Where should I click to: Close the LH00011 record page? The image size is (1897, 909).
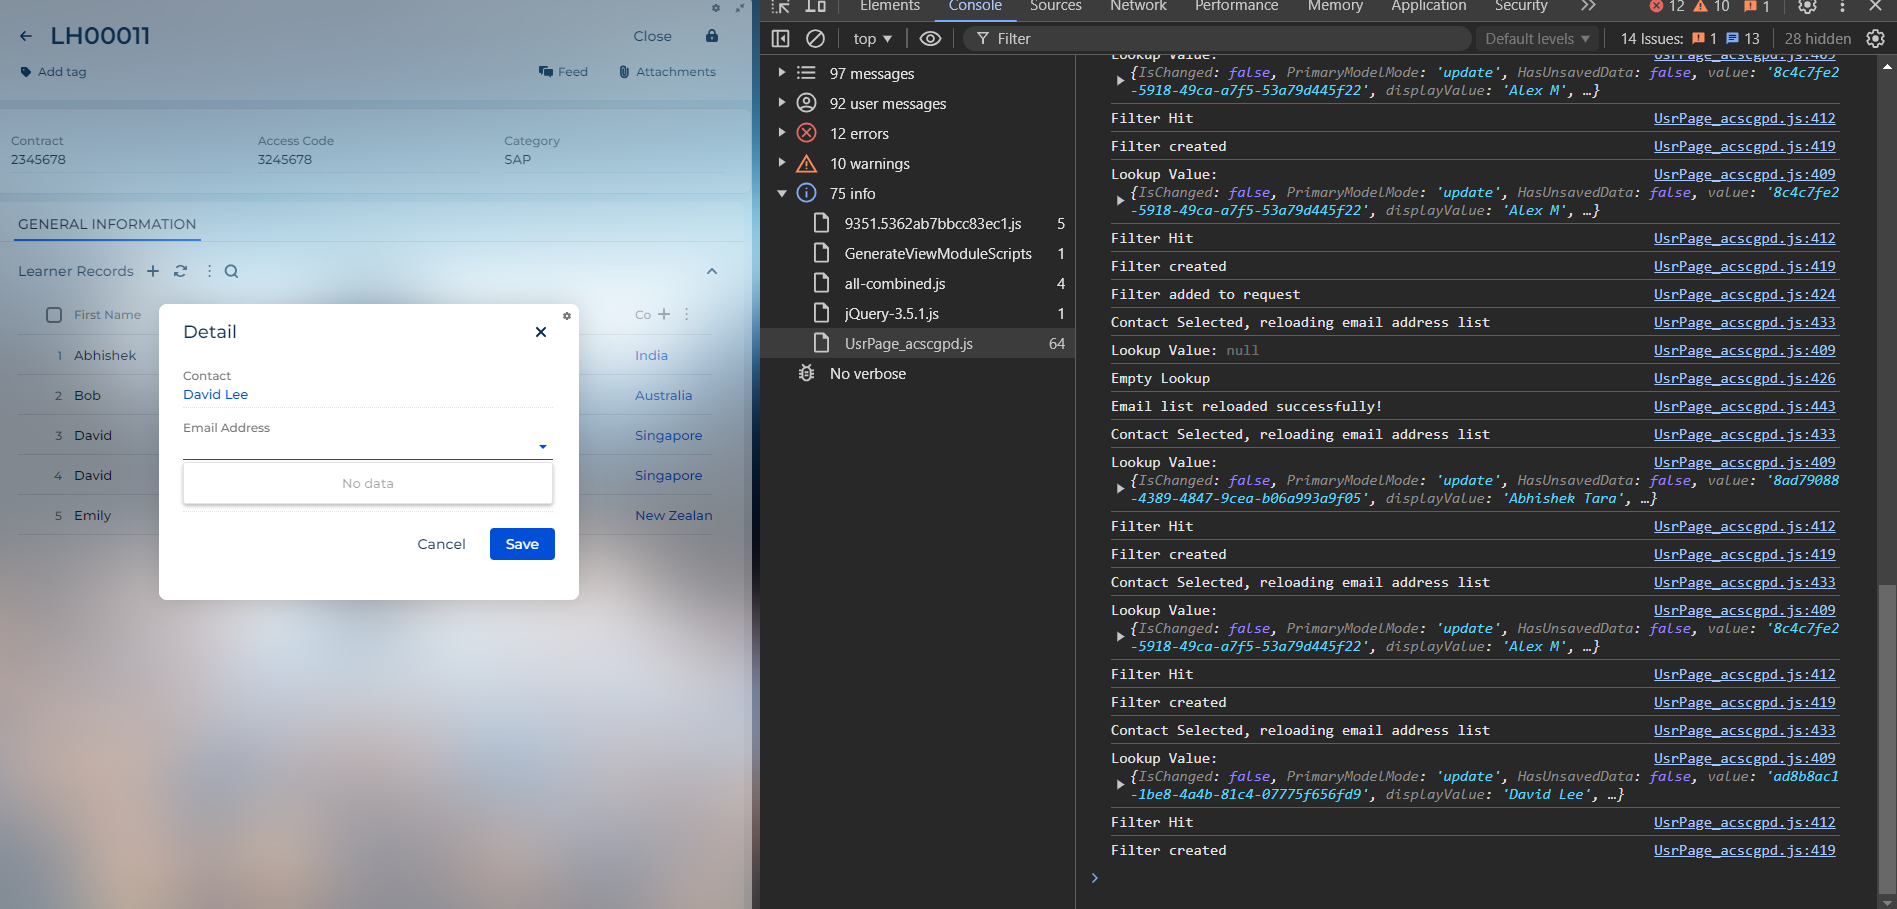point(652,36)
